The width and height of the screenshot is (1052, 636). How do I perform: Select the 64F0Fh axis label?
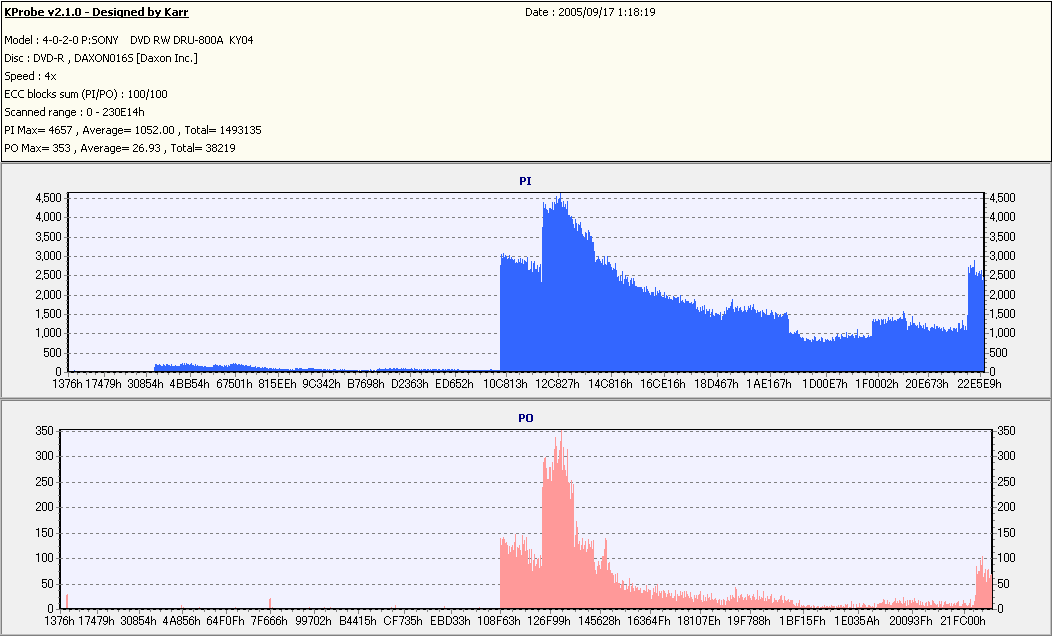(225, 621)
